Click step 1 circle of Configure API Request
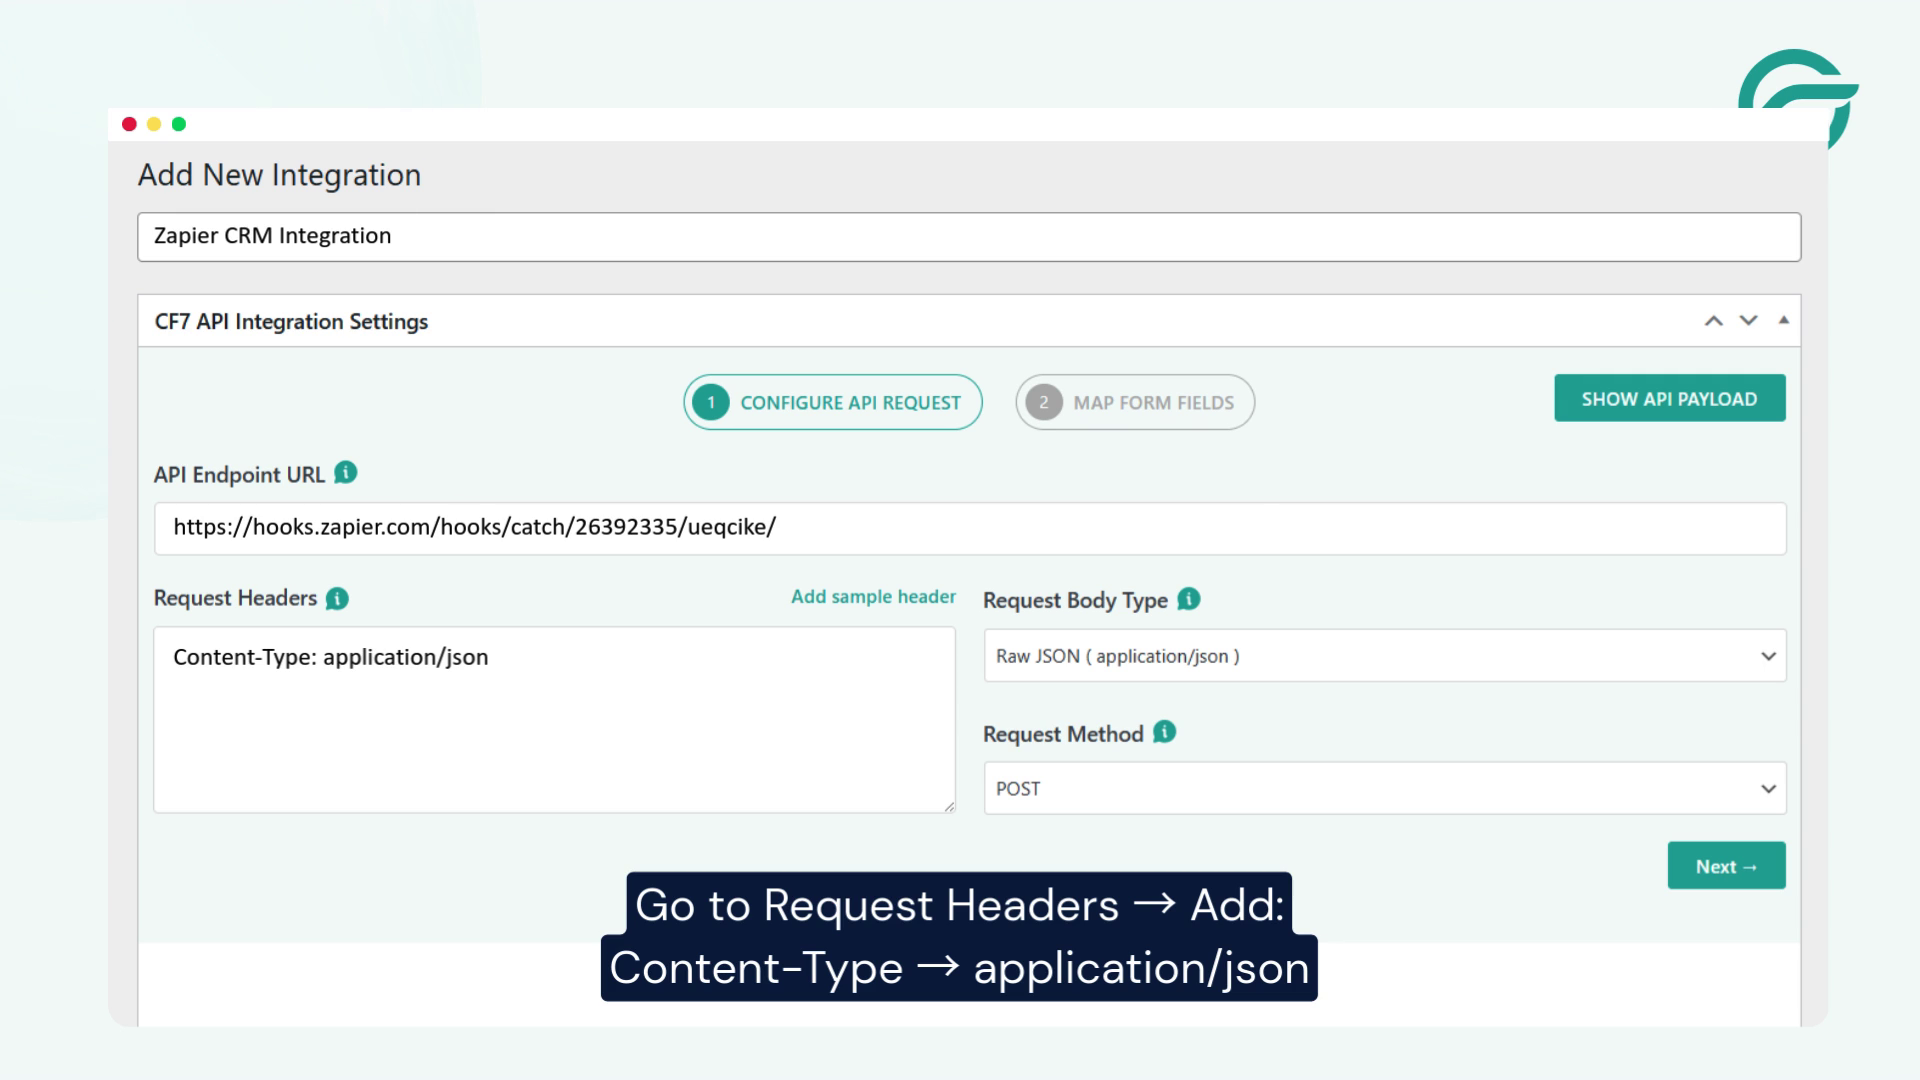The height and width of the screenshot is (1080, 1920). (x=709, y=402)
